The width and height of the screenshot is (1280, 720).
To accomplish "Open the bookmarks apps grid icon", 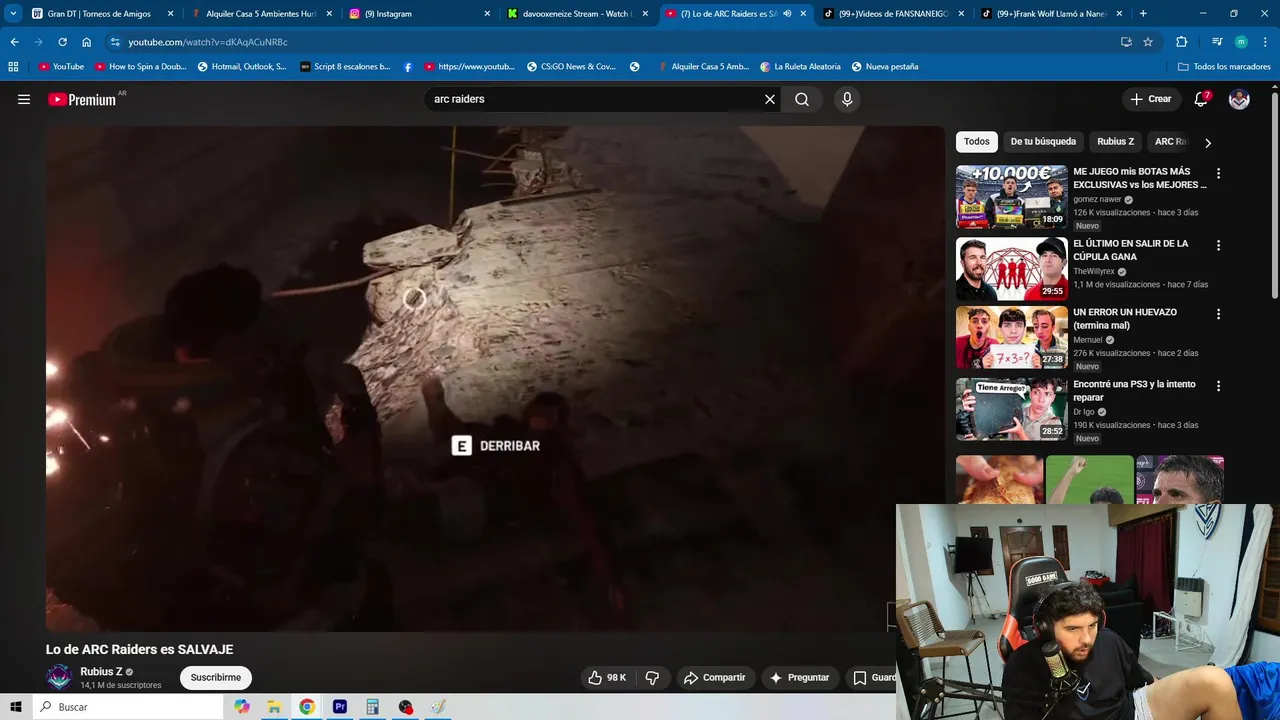I will 13,67.
